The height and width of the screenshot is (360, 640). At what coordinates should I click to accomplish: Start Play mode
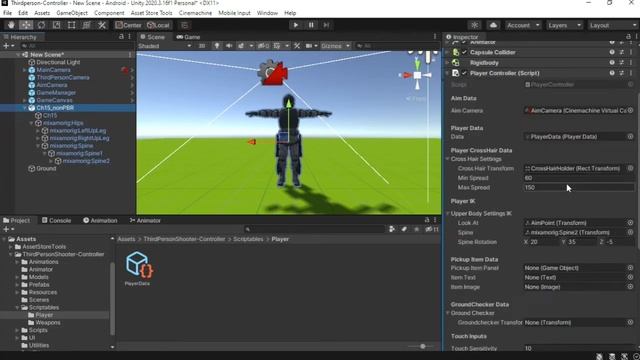[296, 25]
